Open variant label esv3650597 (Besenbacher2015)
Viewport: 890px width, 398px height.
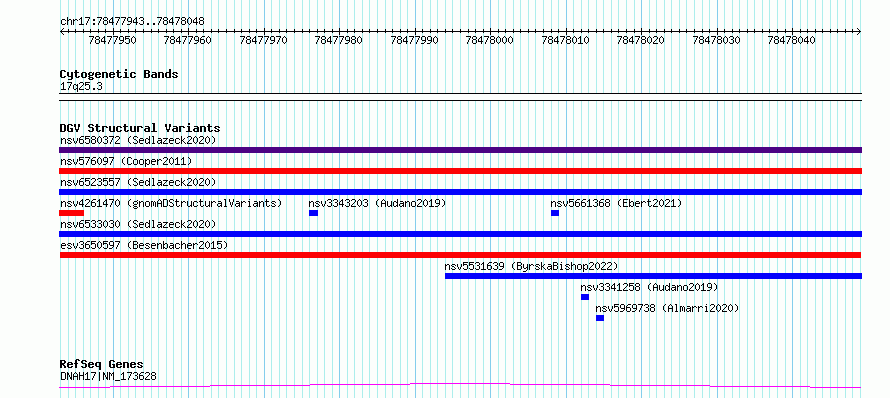click(144, 245)
